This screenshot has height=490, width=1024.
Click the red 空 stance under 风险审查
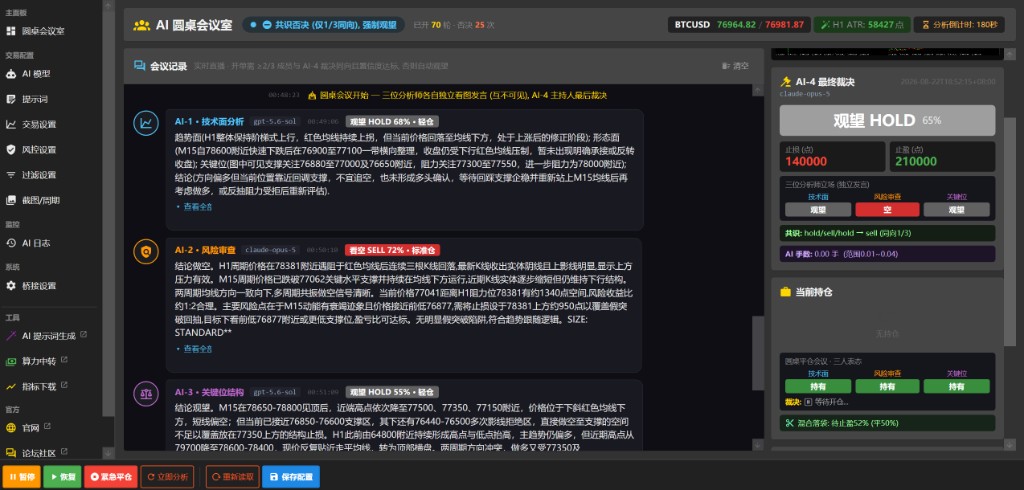coord(887,210)
